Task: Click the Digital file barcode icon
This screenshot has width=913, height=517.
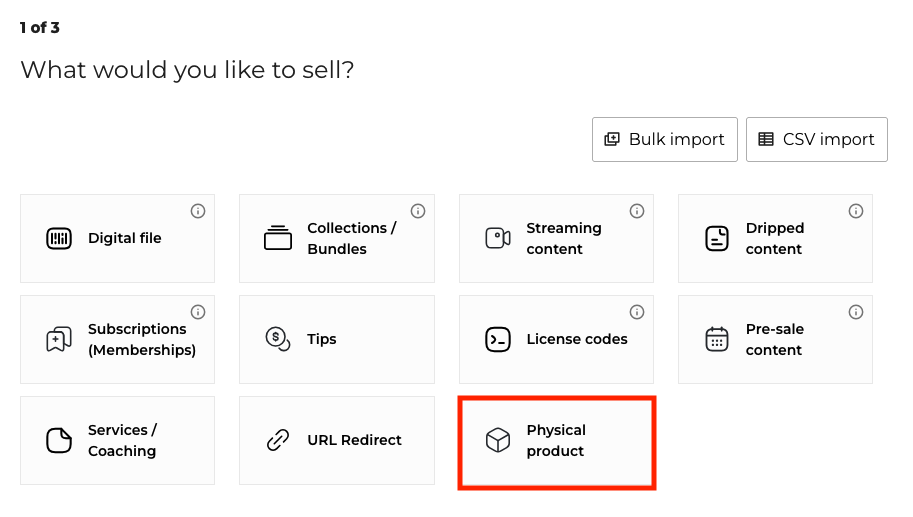Action: coord(59,239)
